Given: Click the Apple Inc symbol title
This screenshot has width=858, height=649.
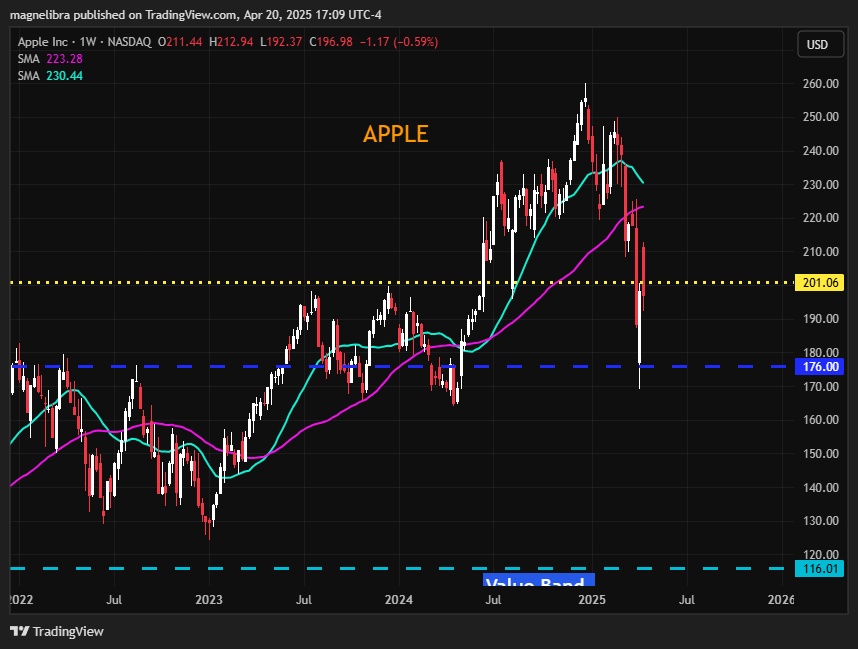Looking at the screenshot, I should tap(43, 42).
